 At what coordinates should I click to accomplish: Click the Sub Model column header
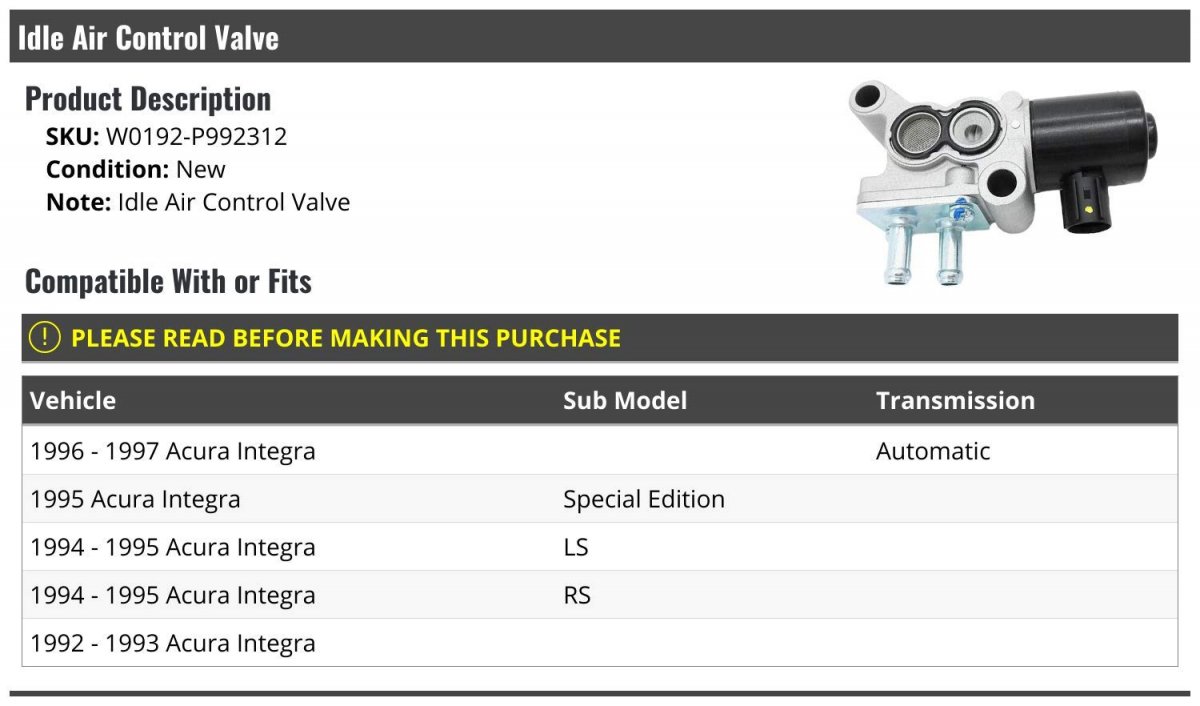click(625, 401)
